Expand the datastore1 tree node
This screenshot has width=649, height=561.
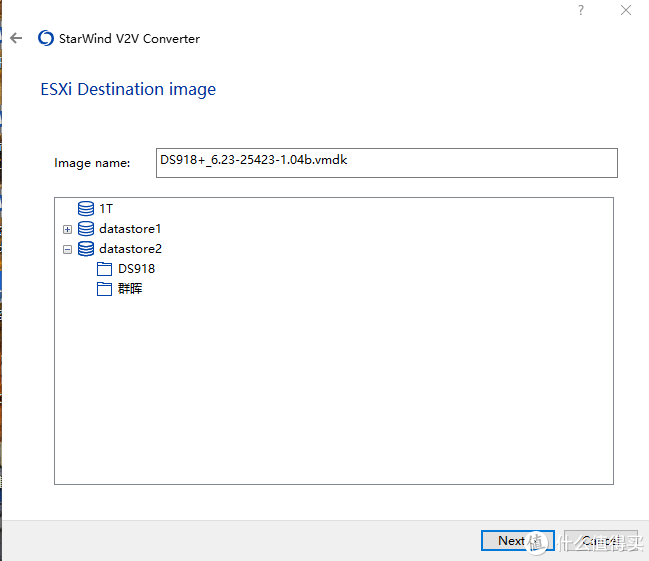point(67,229)
